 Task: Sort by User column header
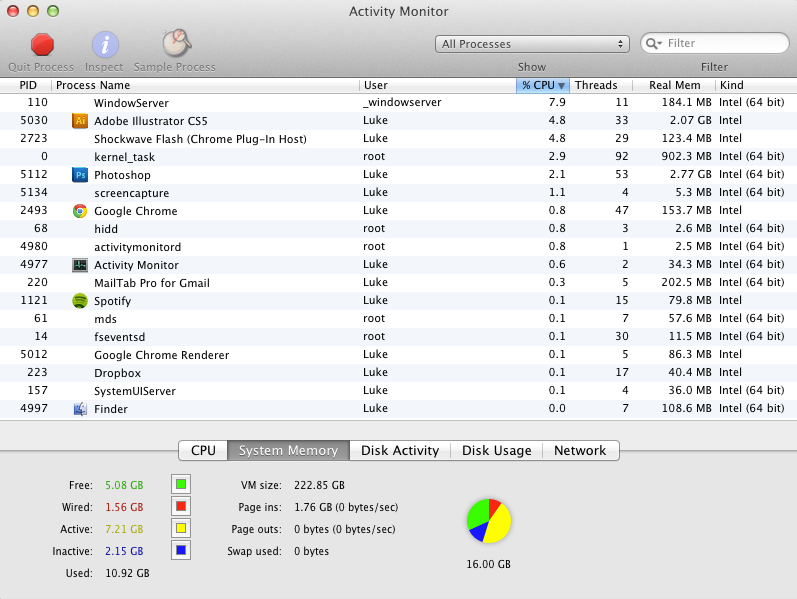click(x=438, y=85)
